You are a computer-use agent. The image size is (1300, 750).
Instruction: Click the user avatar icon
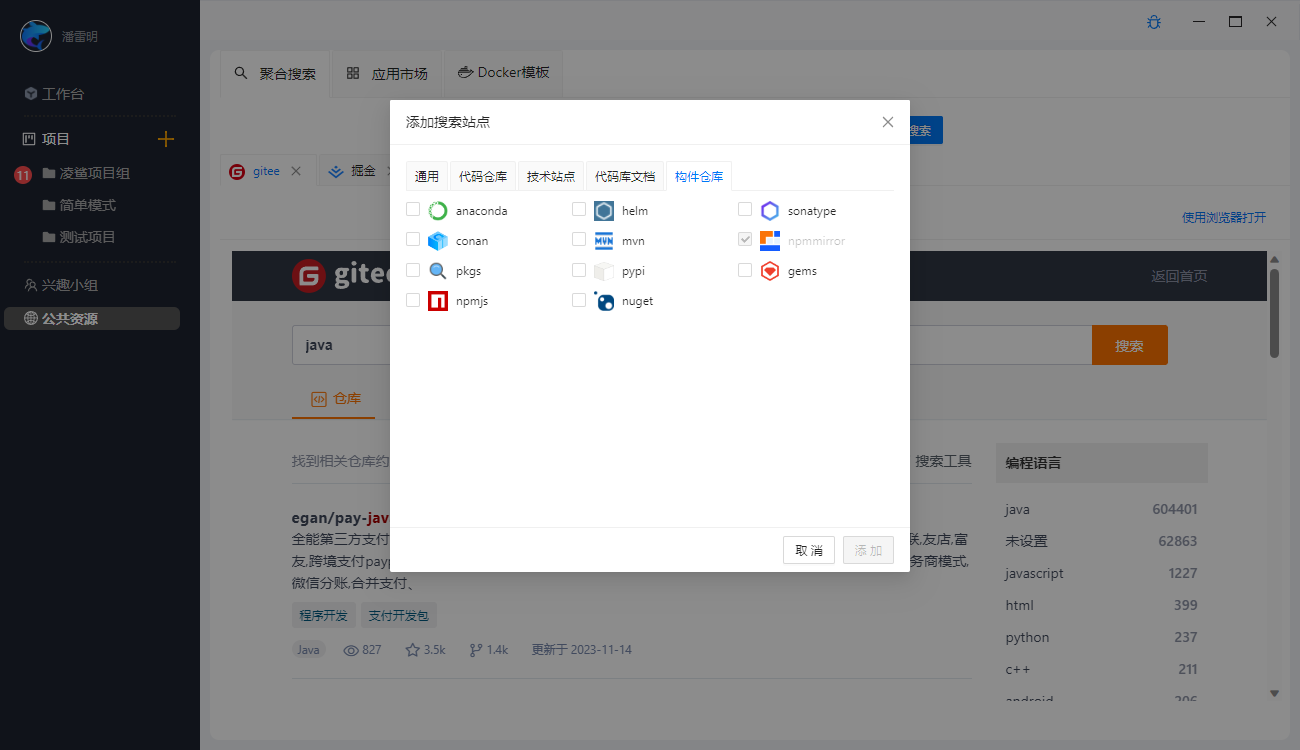tap(36, 36)
